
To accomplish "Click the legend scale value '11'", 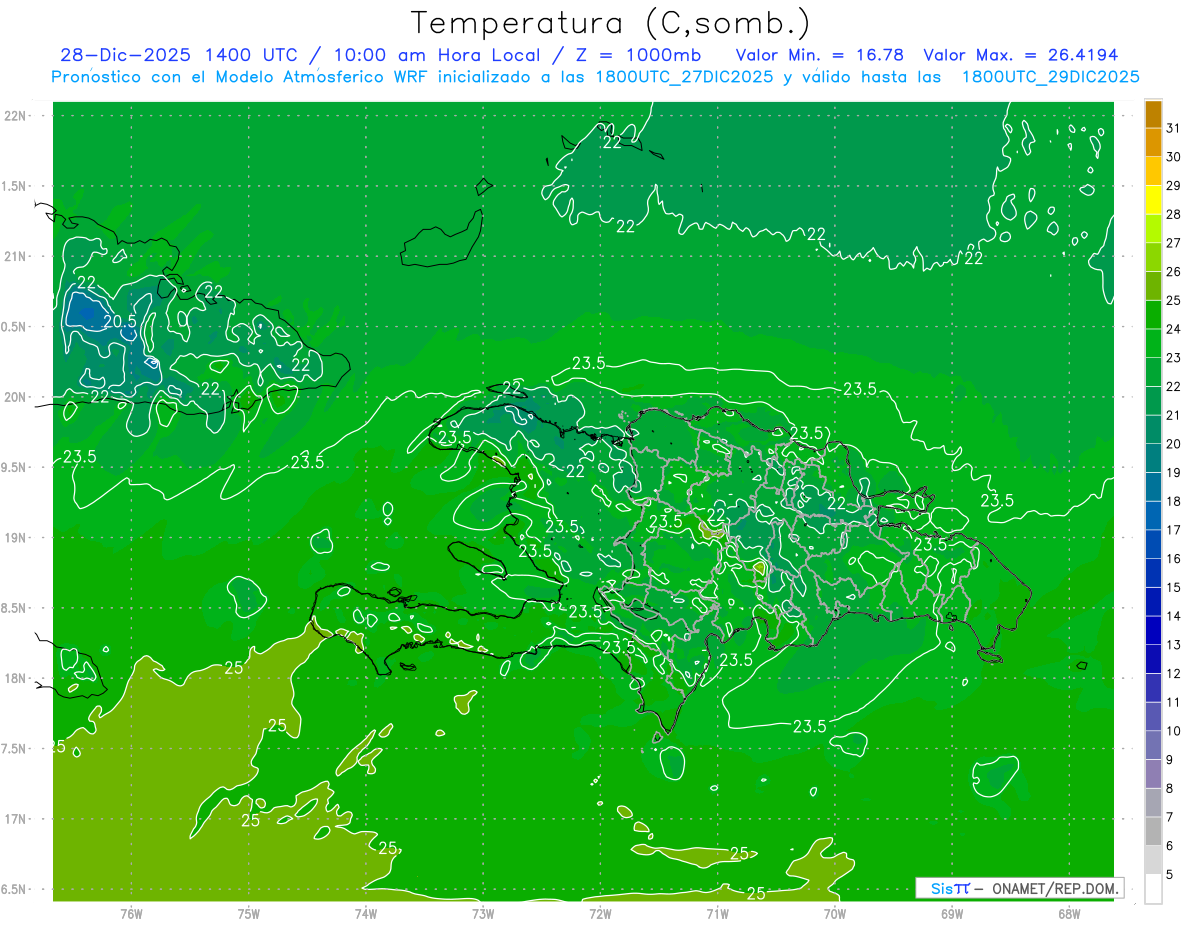I will pyautogui.click(x=1173, y=703).
